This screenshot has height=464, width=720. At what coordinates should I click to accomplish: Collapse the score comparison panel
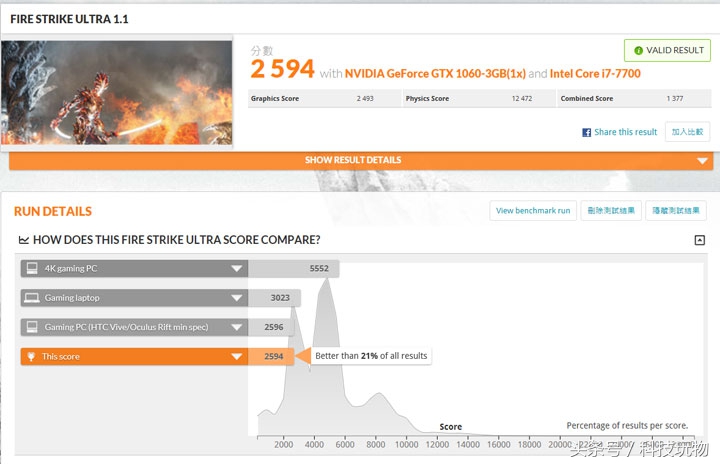[x=699, y=240]
